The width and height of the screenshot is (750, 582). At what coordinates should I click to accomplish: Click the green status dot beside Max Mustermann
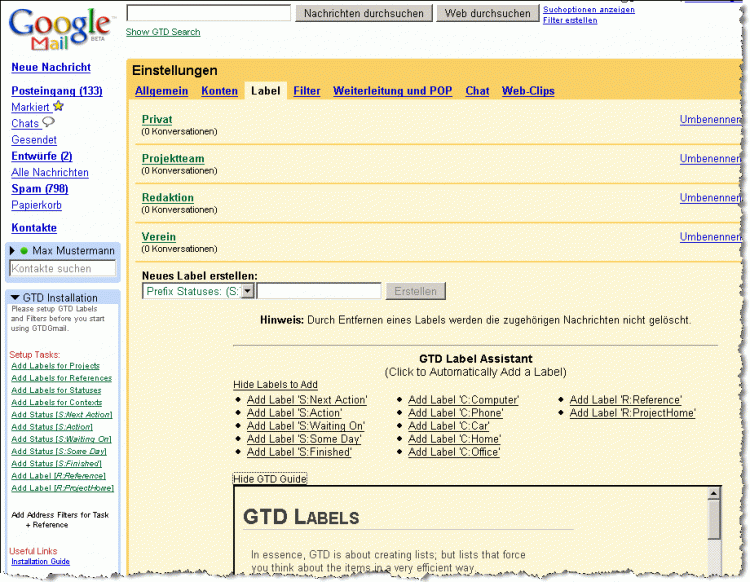(x=24, y=250)
